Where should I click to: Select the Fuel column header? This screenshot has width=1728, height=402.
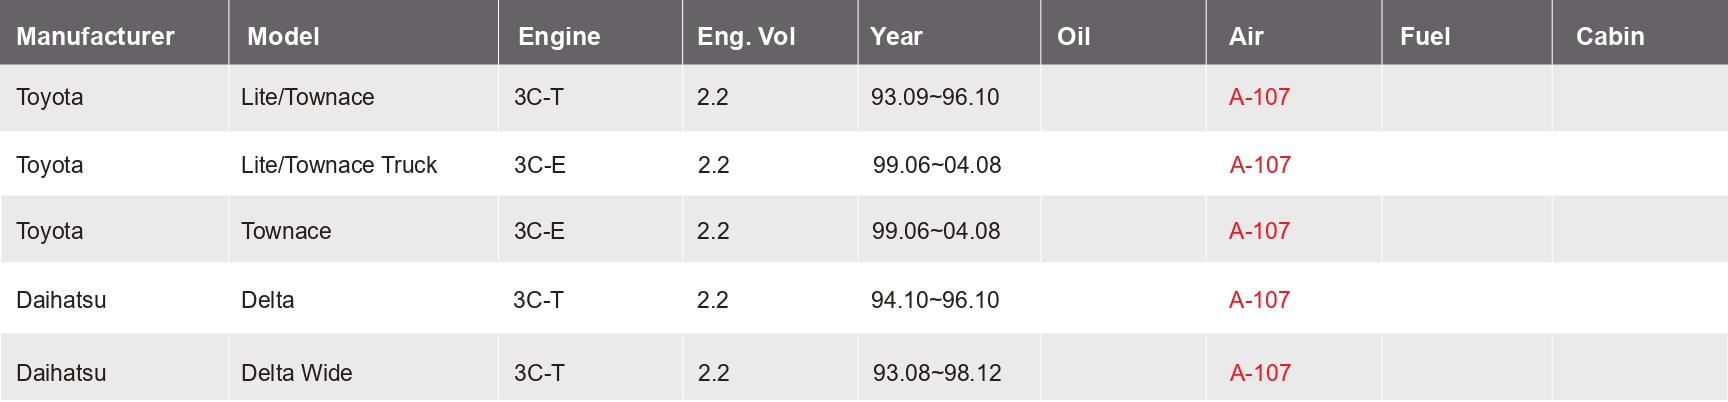(x=1425, y=37)
